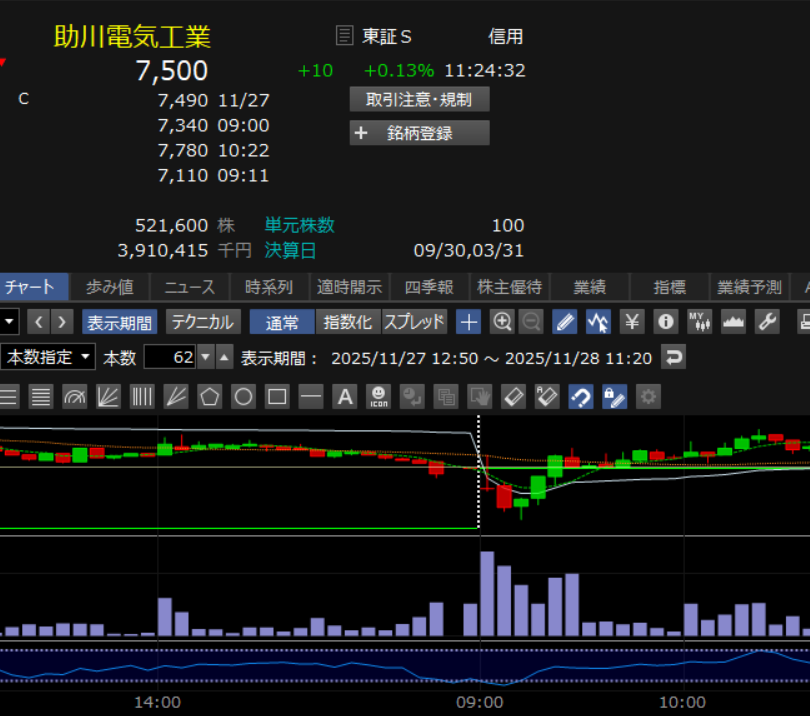Image resolution: width=810 pixels, height=716 pixels.
Task: Toggle the magnet snap tool
Action: pyautogui.click(x=581, y=397)
